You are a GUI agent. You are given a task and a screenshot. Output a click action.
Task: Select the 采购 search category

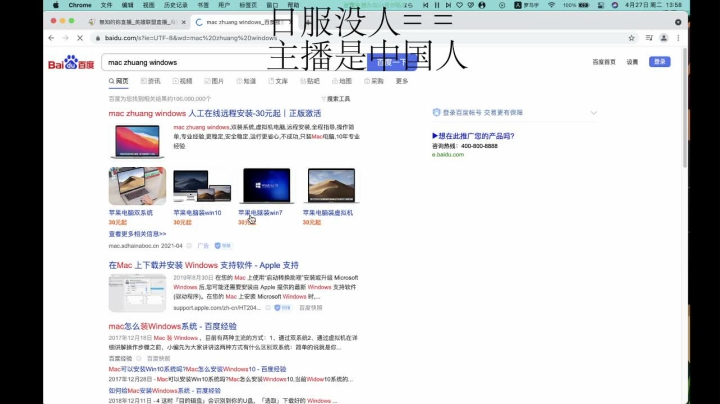374,81
